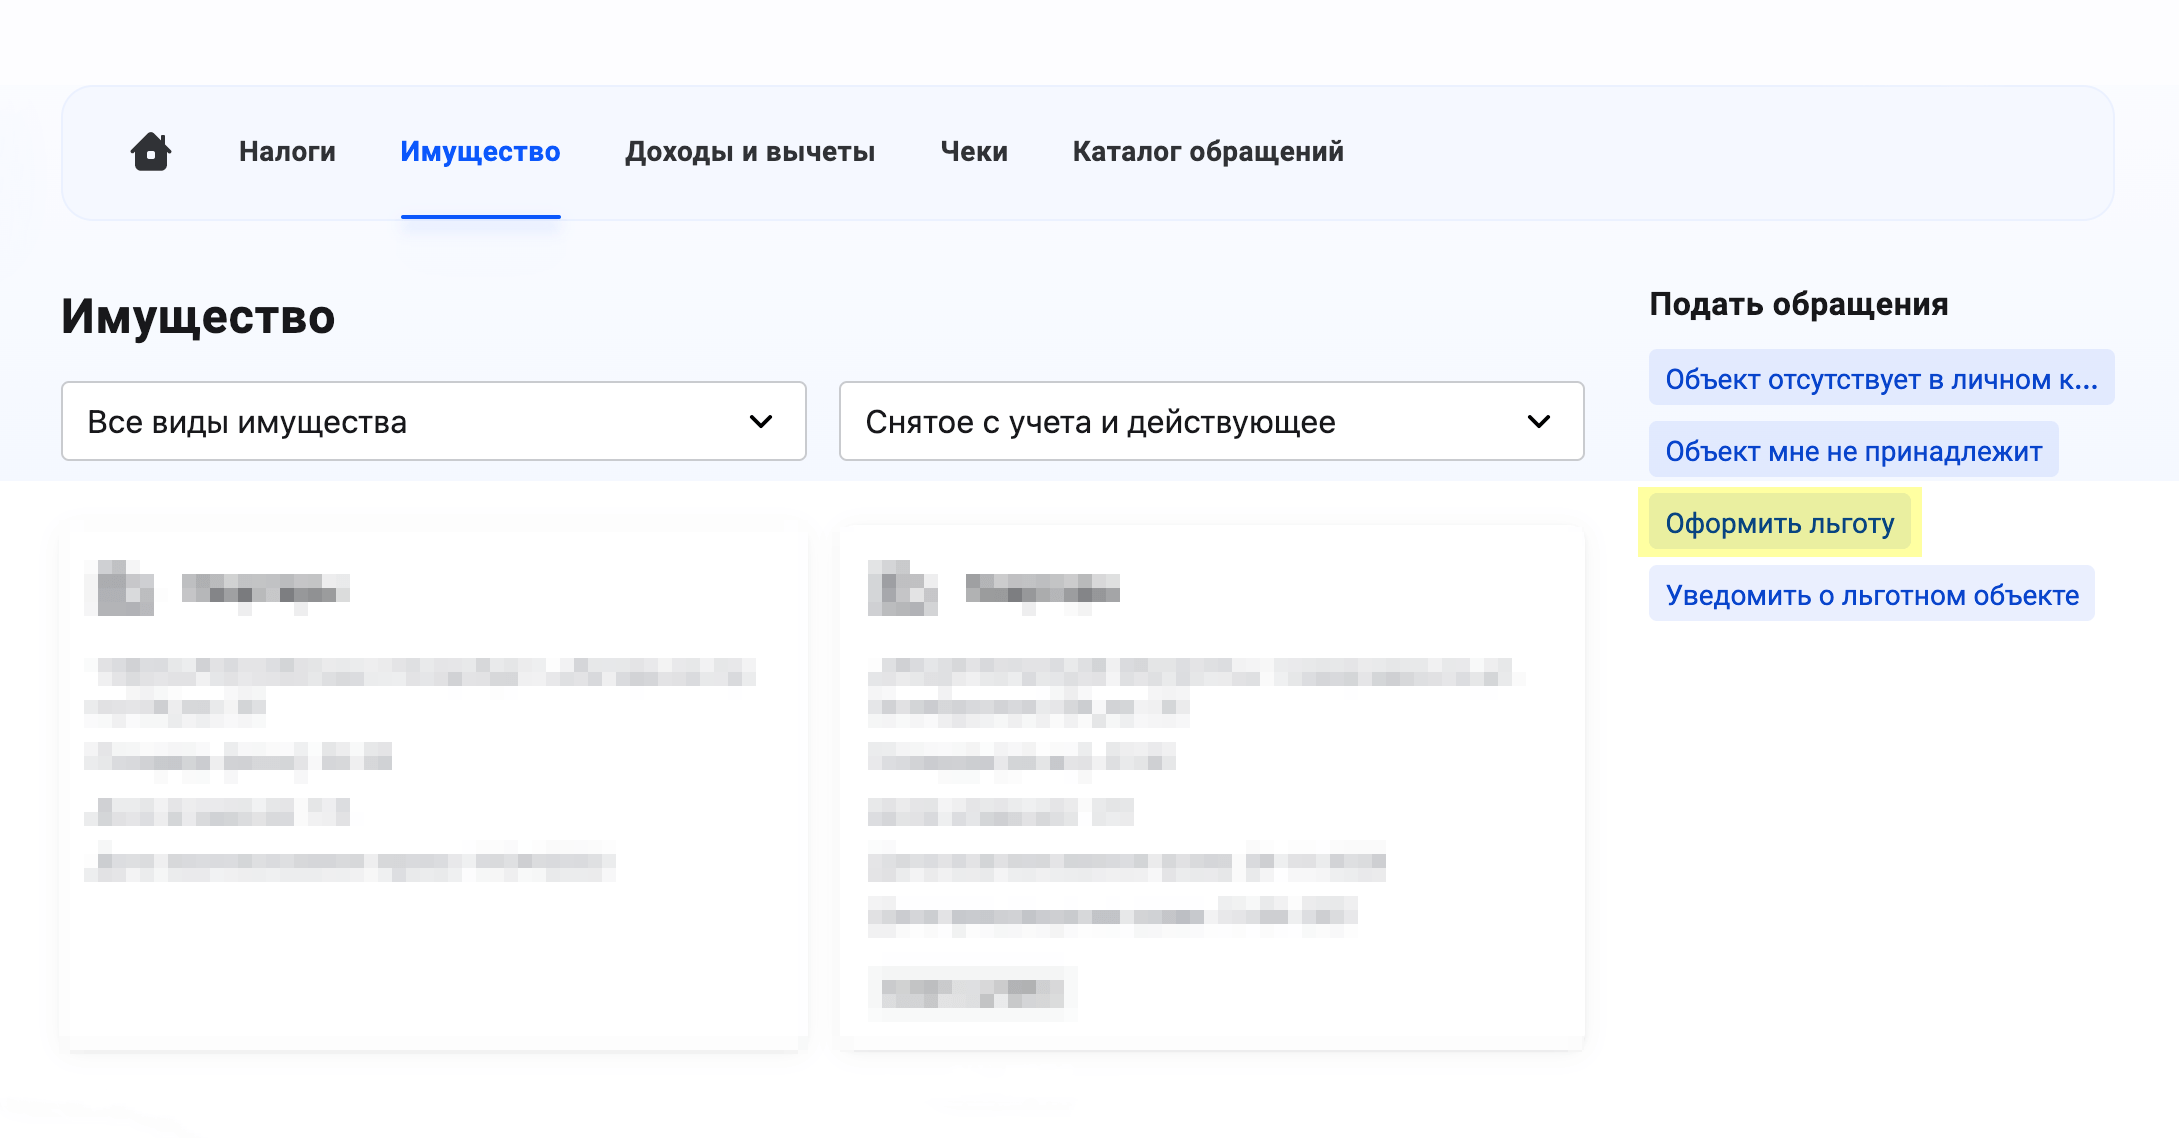Click the Имущество page heading

point(198,317)
